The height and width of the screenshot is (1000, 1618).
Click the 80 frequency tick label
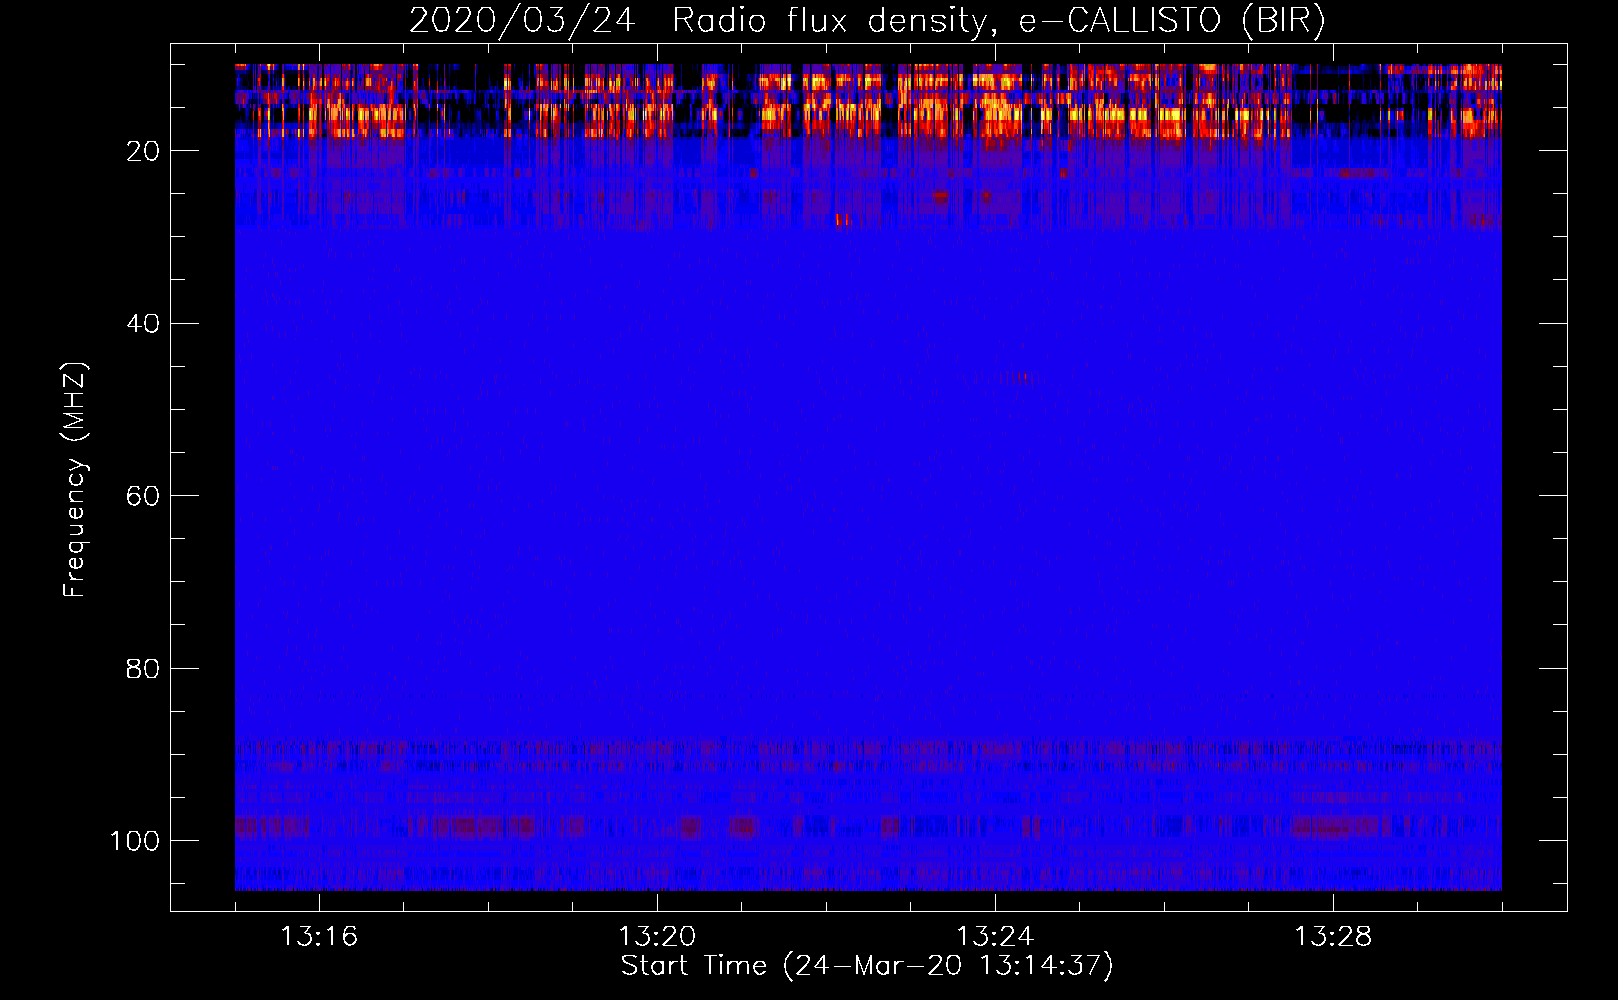click(x=143, y=669)
